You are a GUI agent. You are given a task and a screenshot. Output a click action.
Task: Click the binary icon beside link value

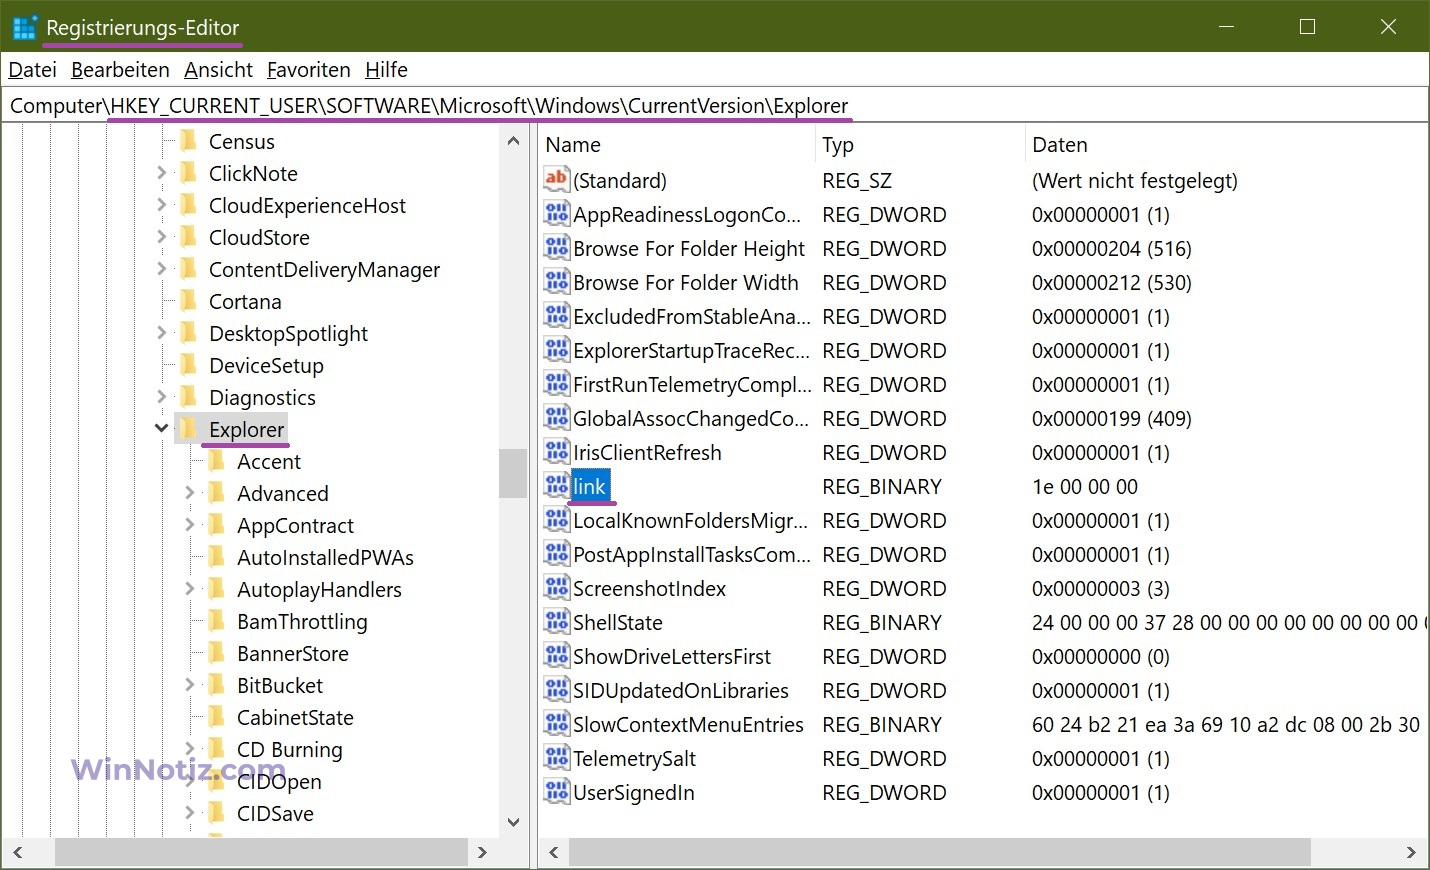[x=556, y=486]
